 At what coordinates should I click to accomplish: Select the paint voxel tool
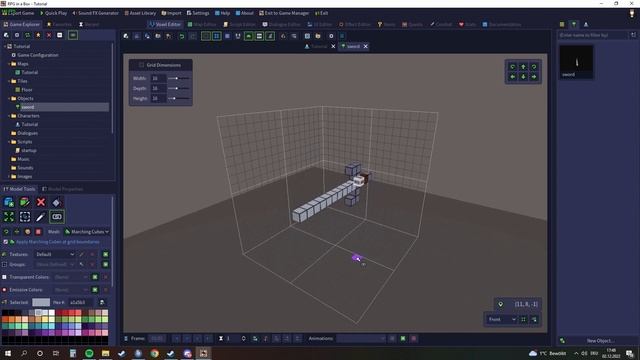coord(25,202)
